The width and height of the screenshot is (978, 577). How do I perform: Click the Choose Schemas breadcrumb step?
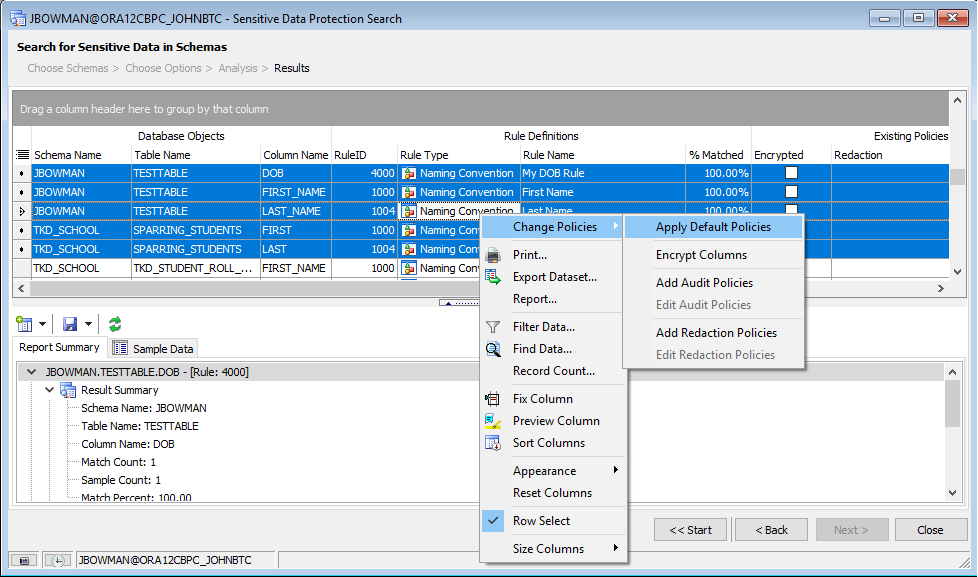coord(68,68)
